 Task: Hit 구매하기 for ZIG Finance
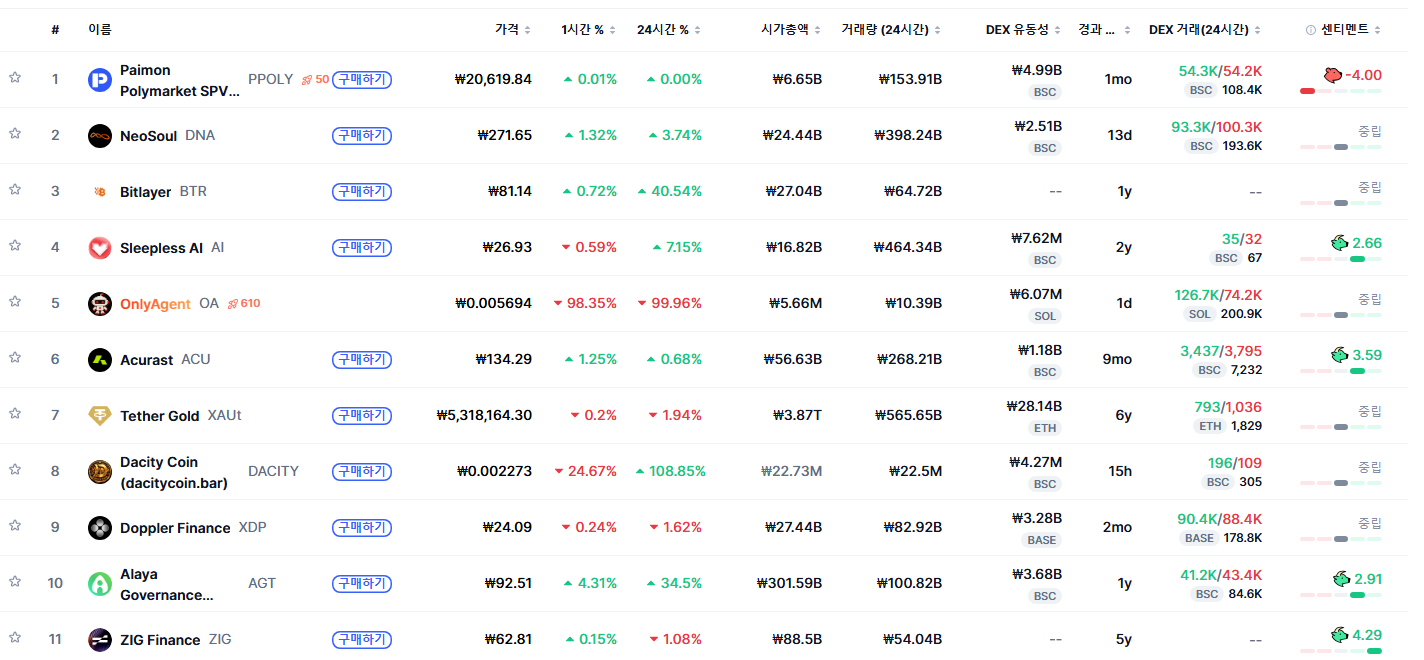(x=362, y=639)
